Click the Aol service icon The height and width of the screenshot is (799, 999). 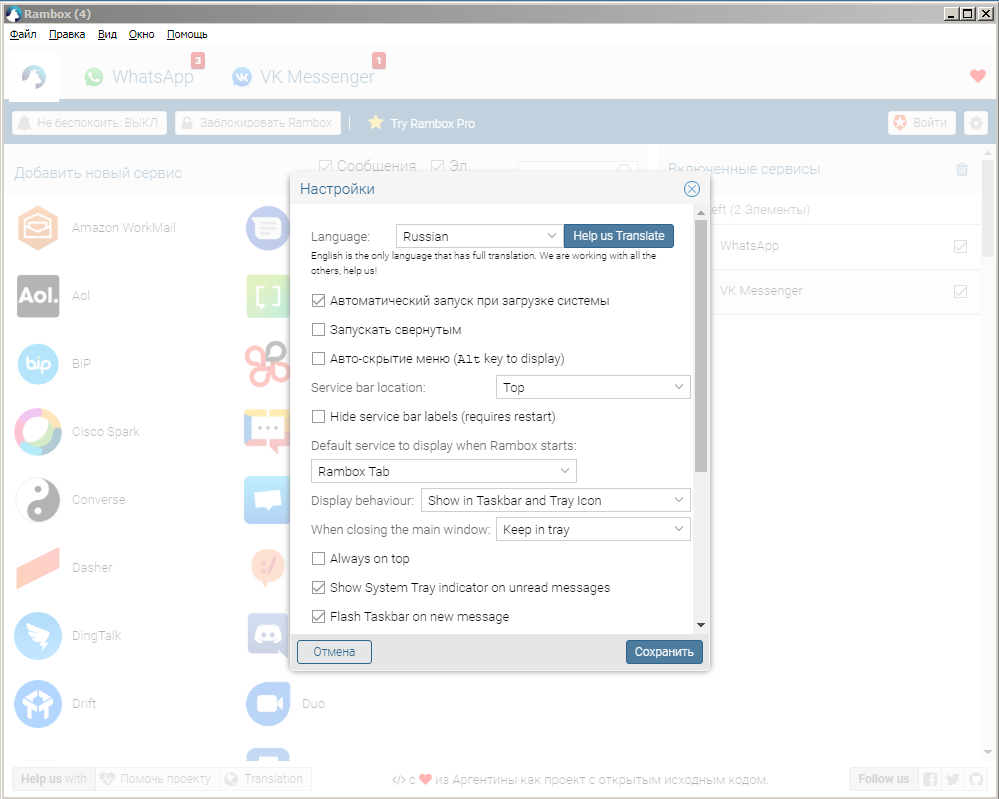click(x=38, y=296)
